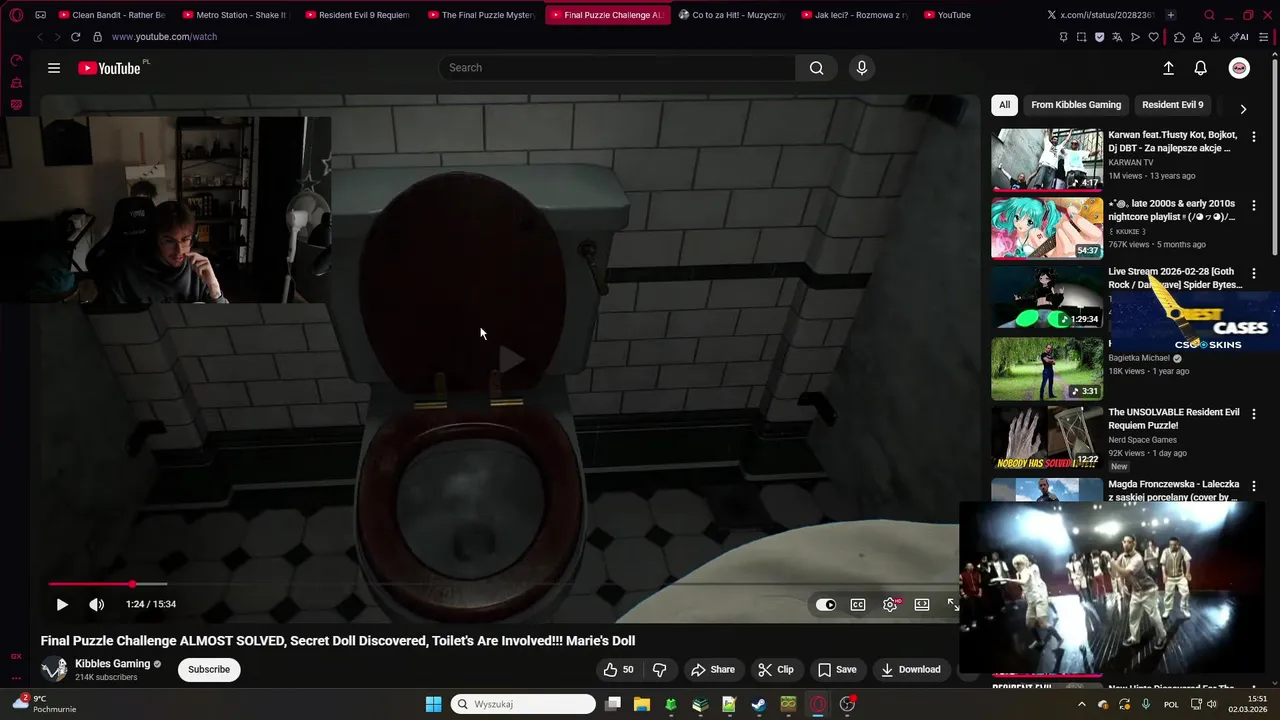The image size is (1280, 720).
Task: Focus the YouTube search field
Action: [617, 68]
